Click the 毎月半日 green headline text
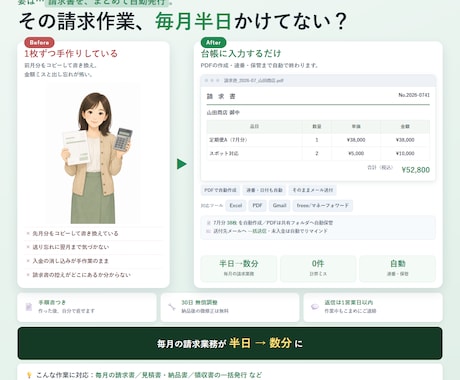Screen dimensions: 460x380 193,21
